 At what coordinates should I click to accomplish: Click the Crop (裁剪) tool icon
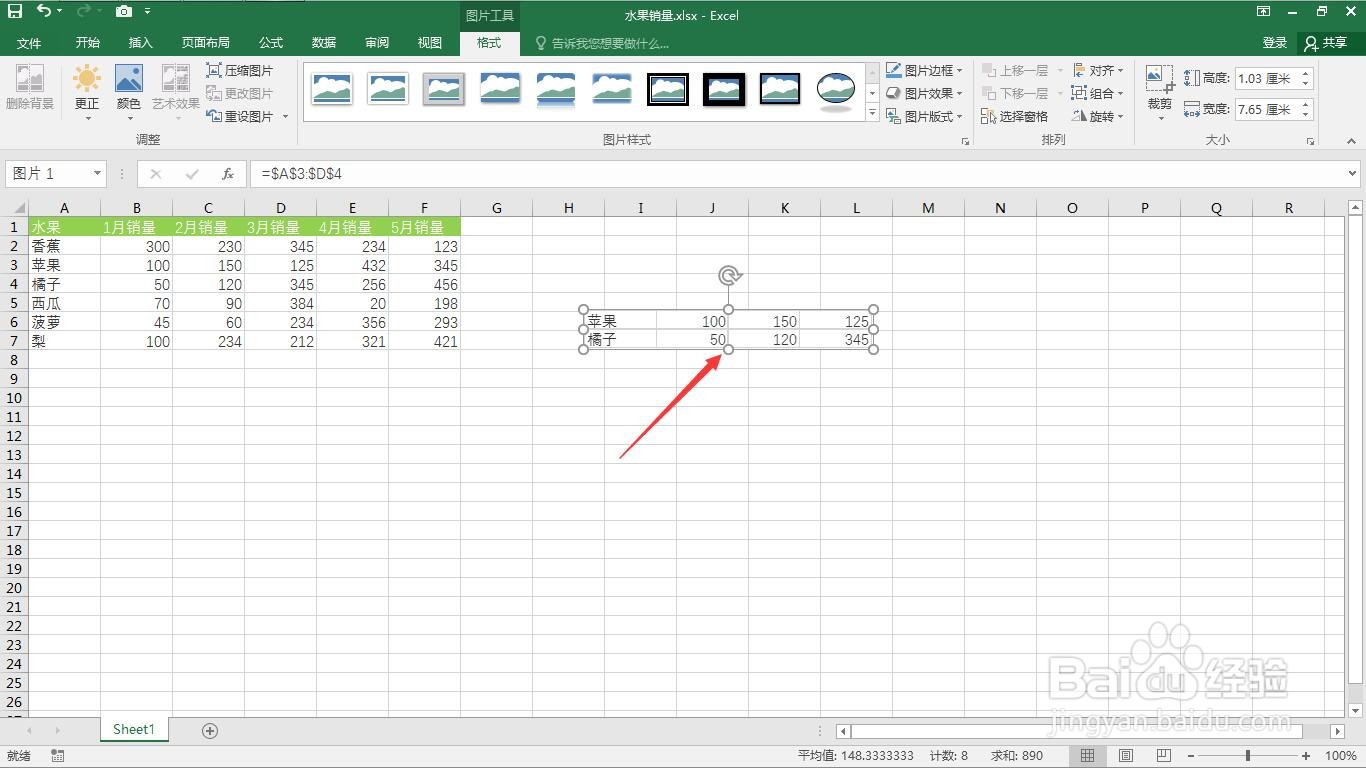(x=1160, y=80)
